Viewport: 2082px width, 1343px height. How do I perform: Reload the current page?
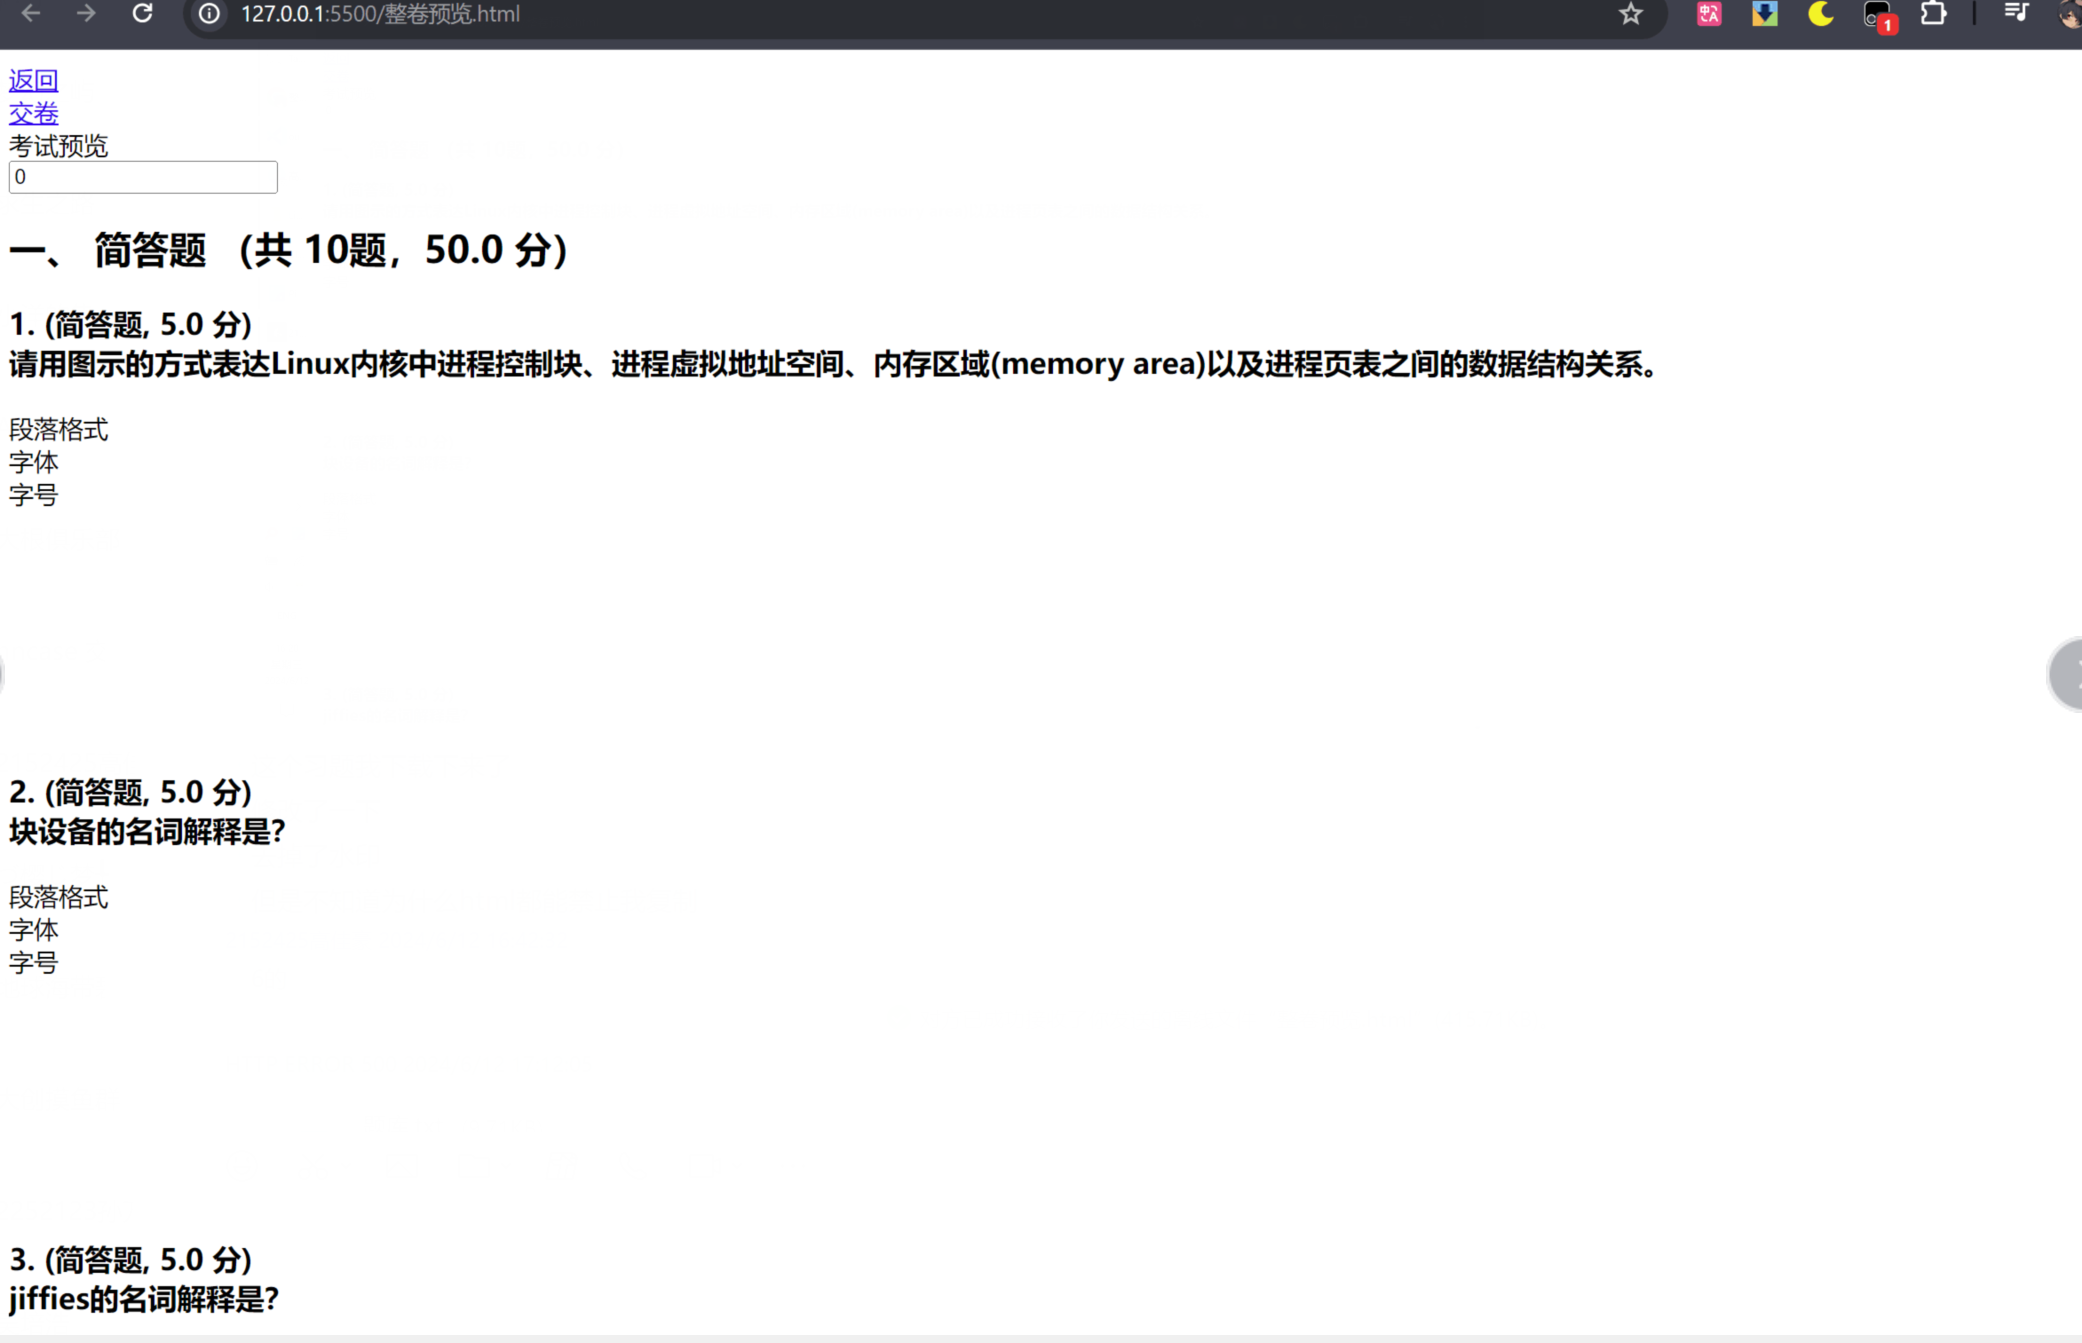[143, 14]
